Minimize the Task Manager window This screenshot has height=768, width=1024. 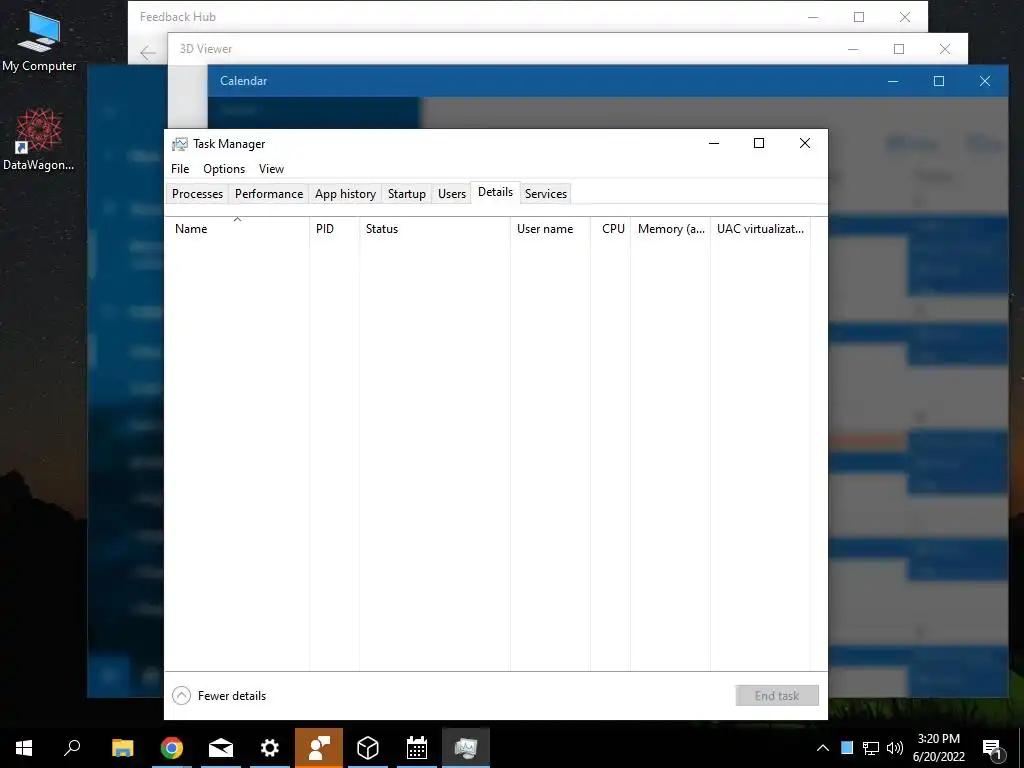pyautogui.click(x=714, y=143)
